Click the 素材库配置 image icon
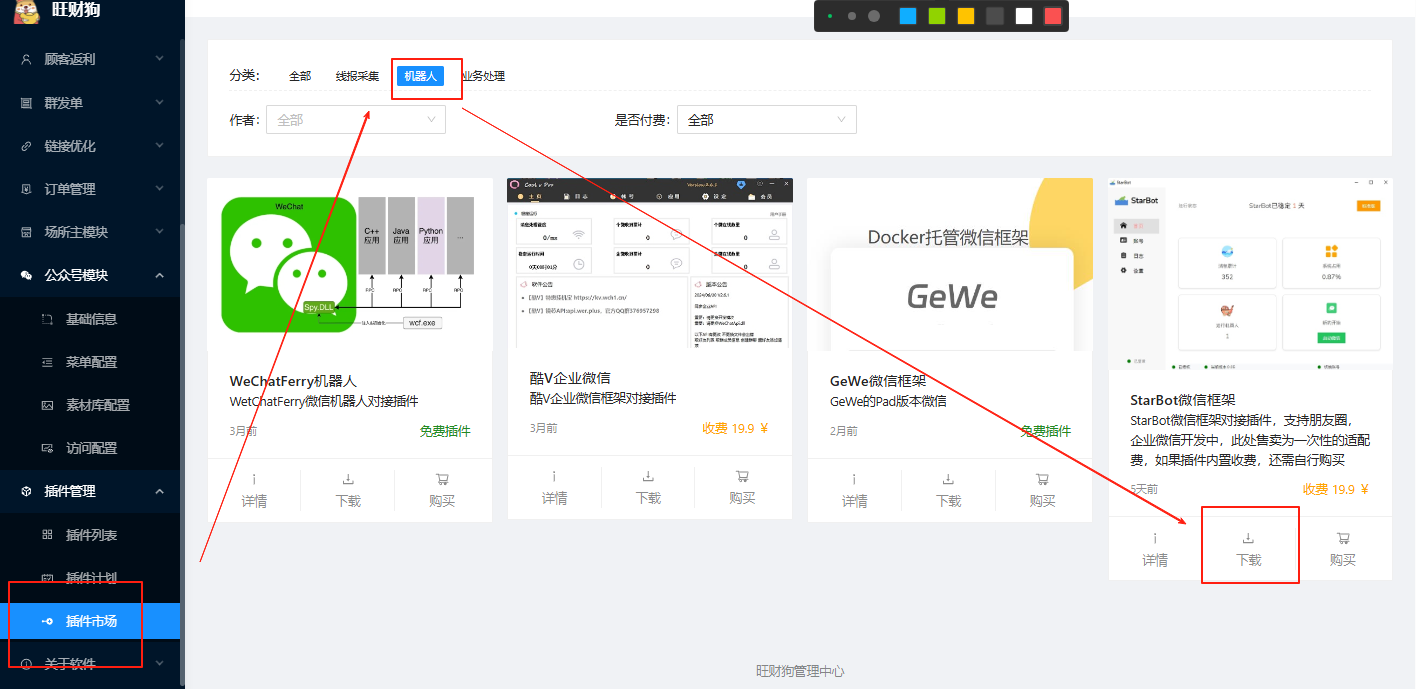The width and height of the screenshot is (1416, 689). pos(47,405)
